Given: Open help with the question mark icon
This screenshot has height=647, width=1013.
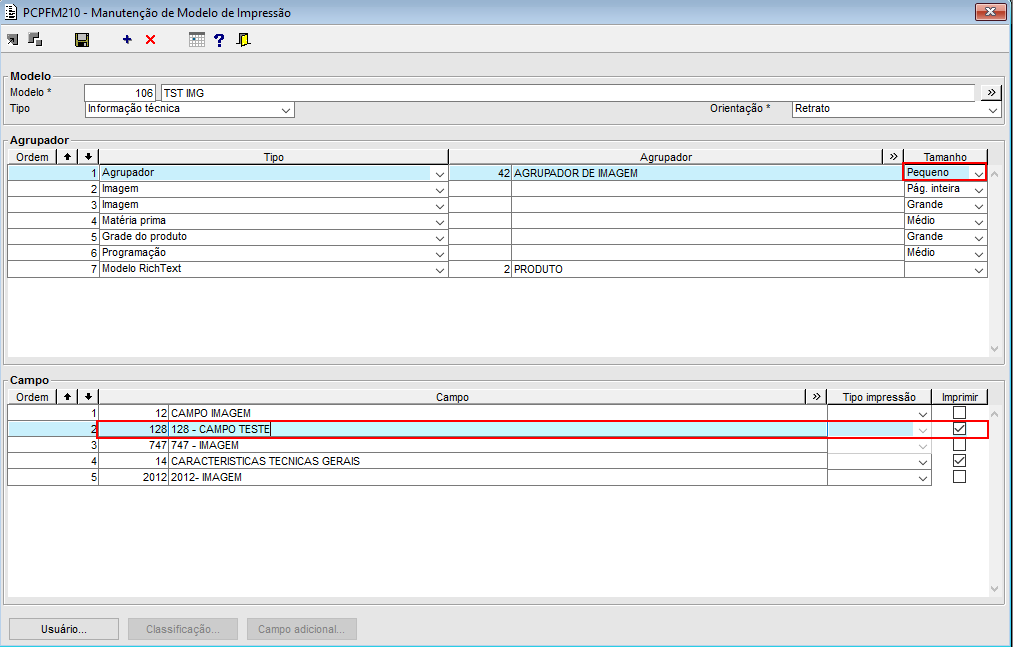Looking at the screenshot, I should 220,40.
